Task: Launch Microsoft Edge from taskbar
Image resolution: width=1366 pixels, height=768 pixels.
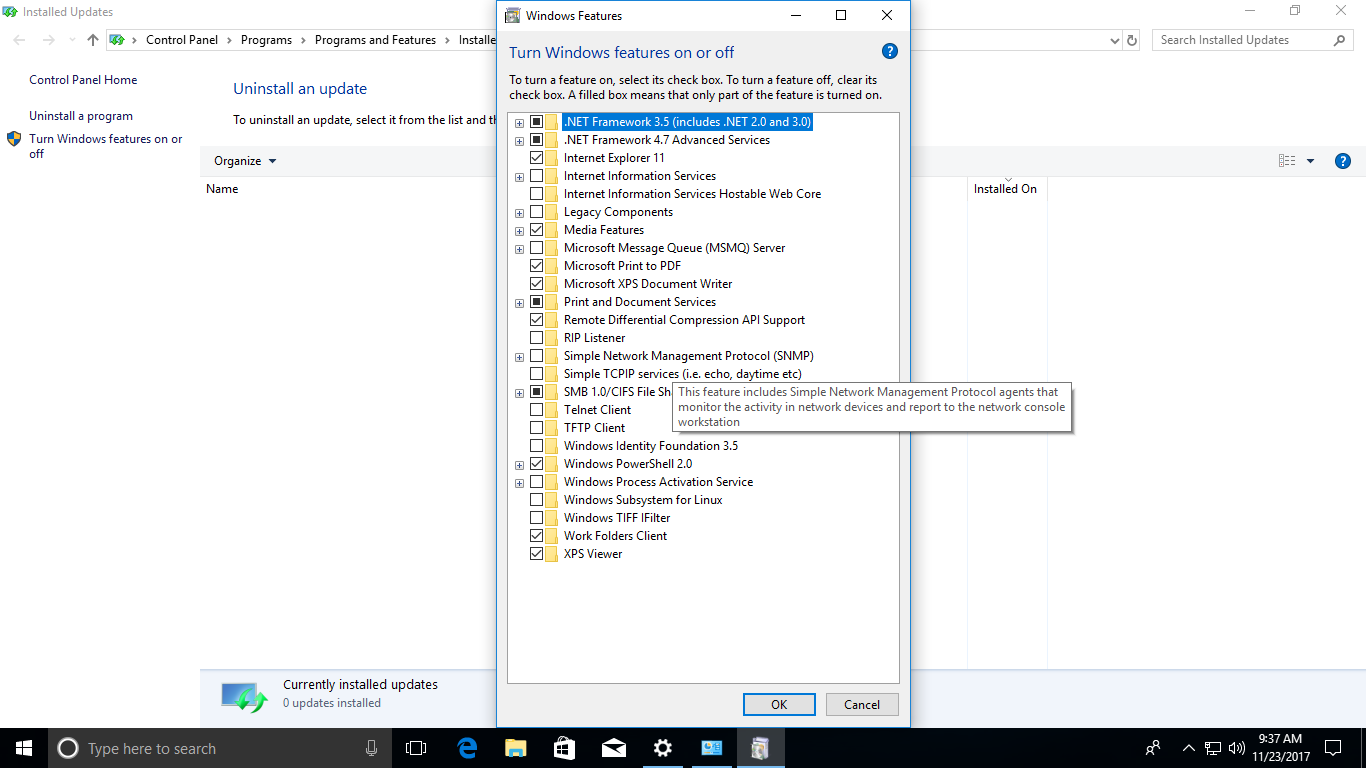Action: (x=467, y=748)
